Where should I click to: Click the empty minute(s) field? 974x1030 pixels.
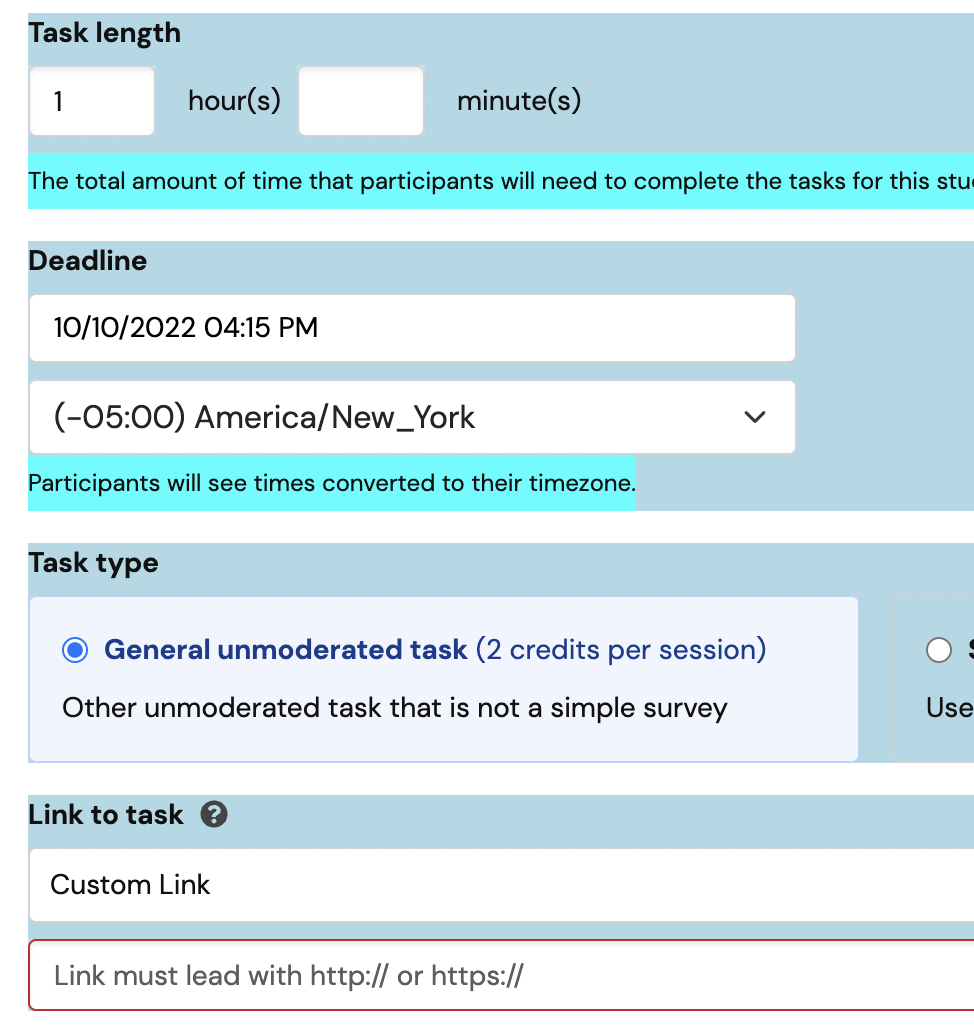coord(360,100)
